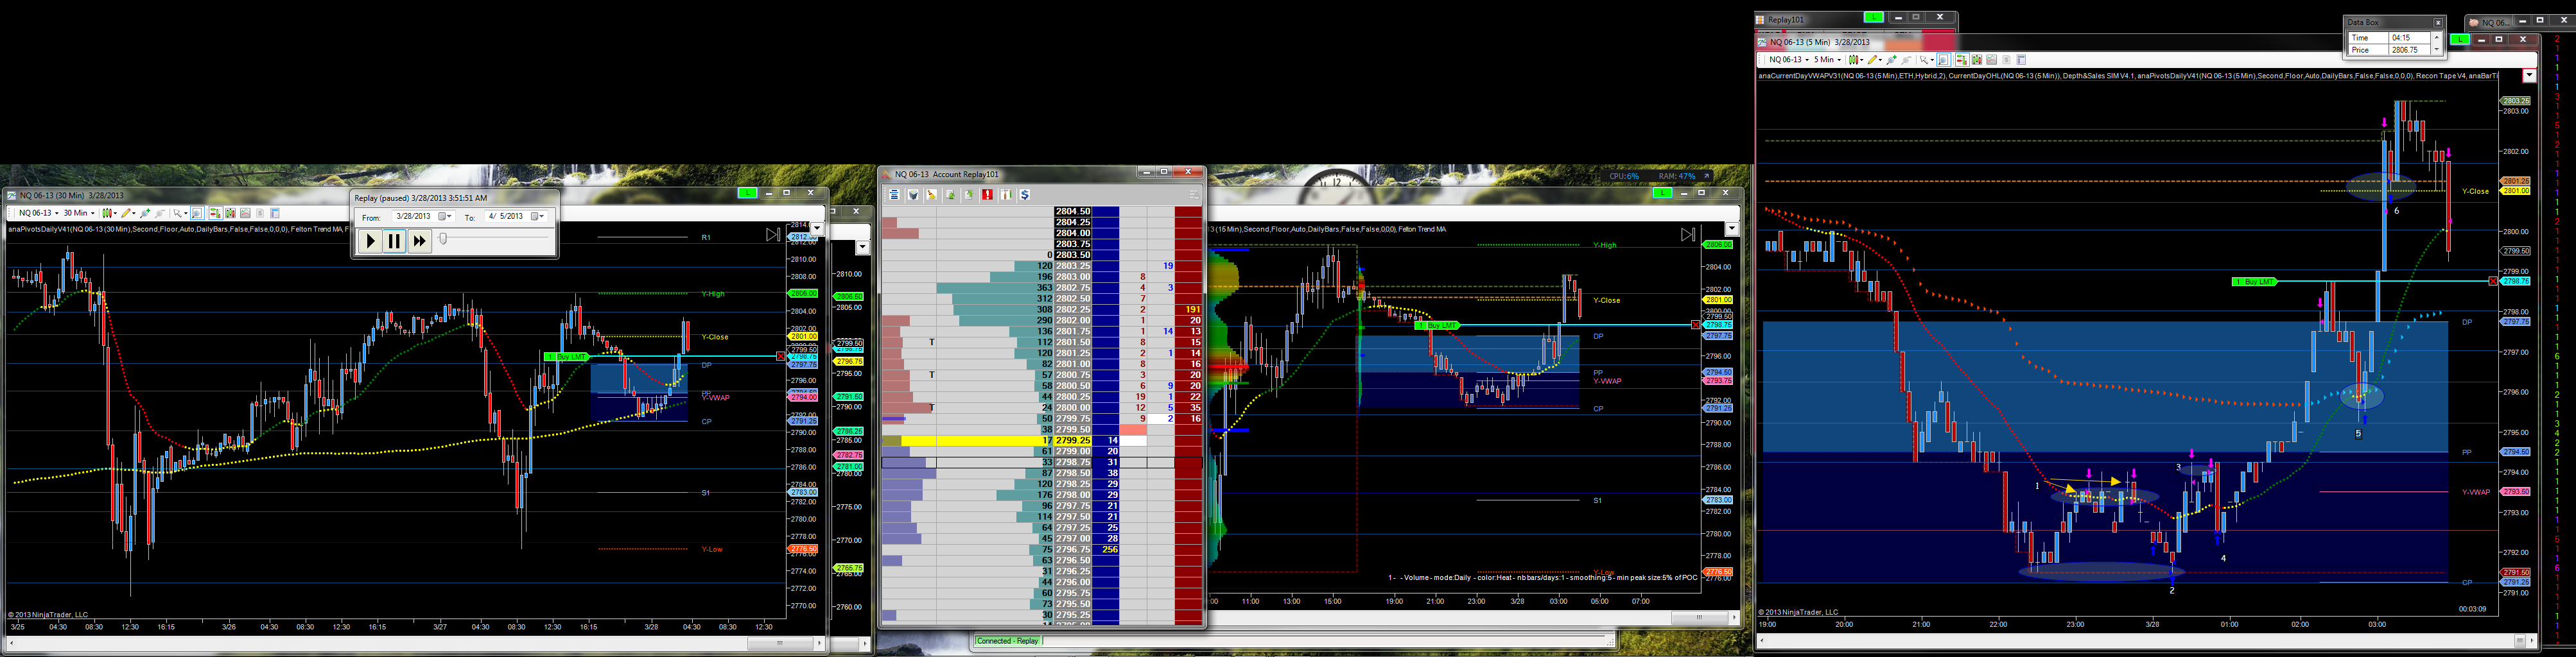Open the SuperDOM properties list icon
The image size is (2576, 657).
pos(894,195)
